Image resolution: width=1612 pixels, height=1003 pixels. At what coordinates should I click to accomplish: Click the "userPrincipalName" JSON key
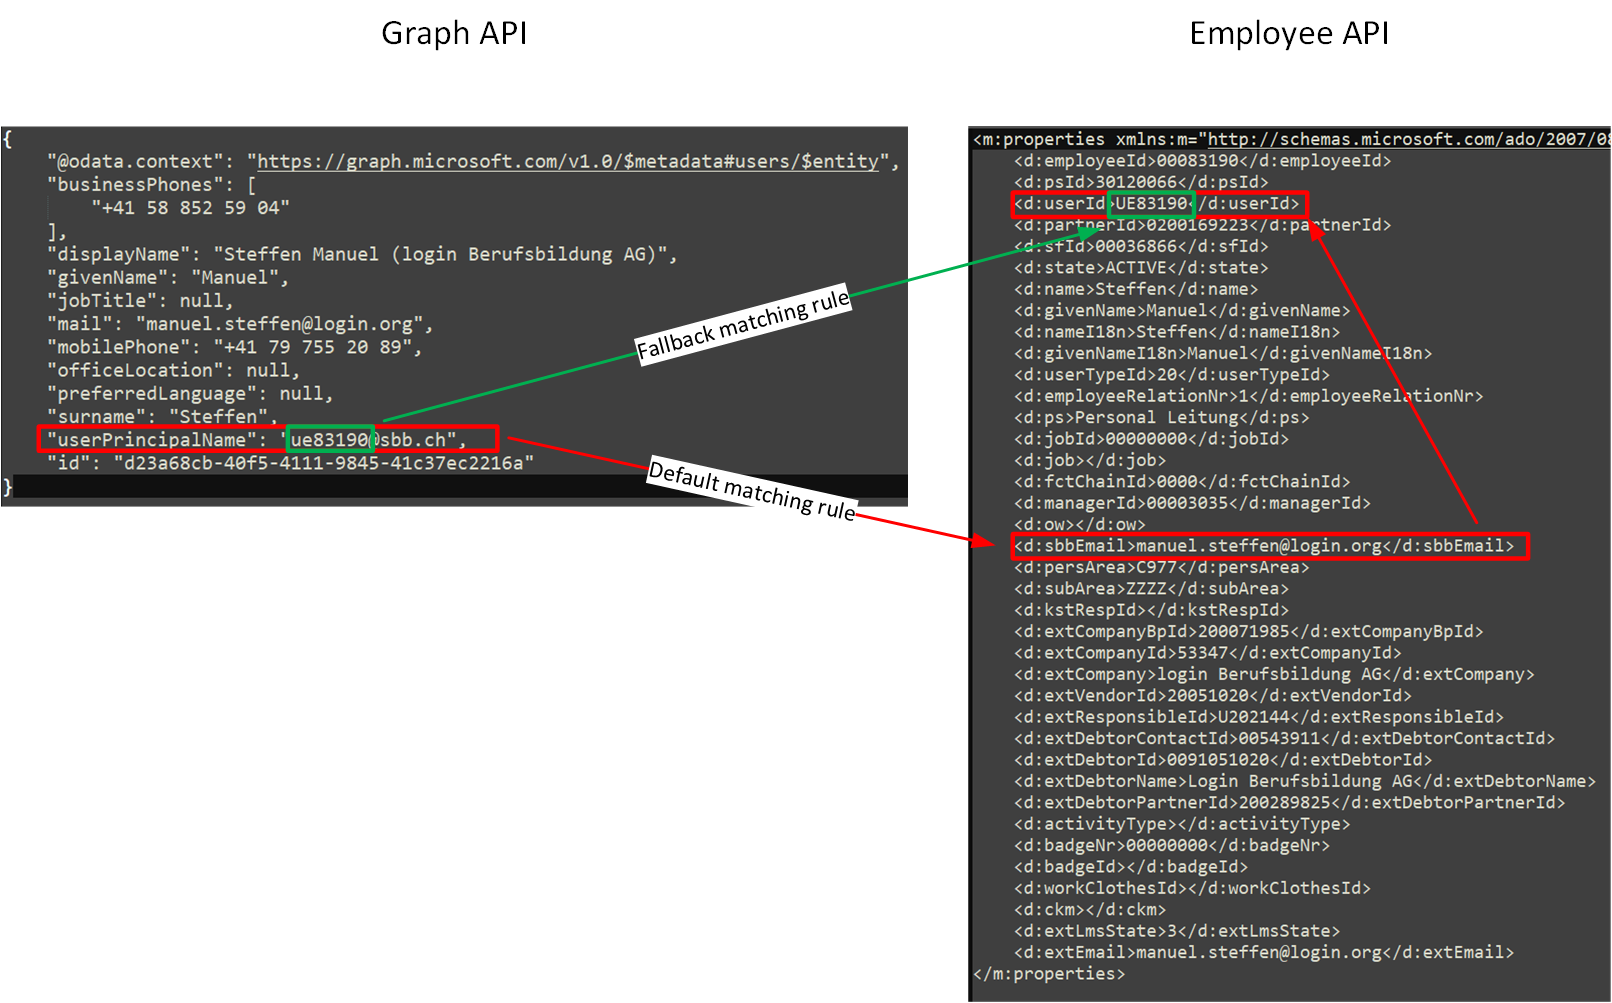coord(151,440)
